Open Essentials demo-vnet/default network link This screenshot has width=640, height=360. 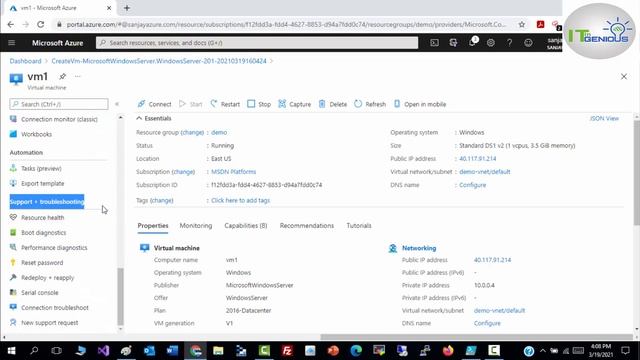[x=484, y=172]
